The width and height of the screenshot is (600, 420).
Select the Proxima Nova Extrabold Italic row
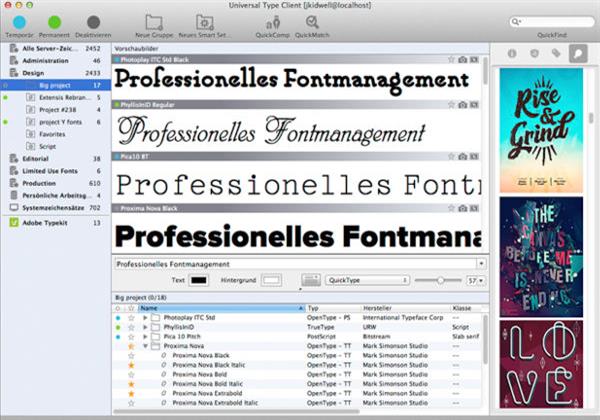297,403
